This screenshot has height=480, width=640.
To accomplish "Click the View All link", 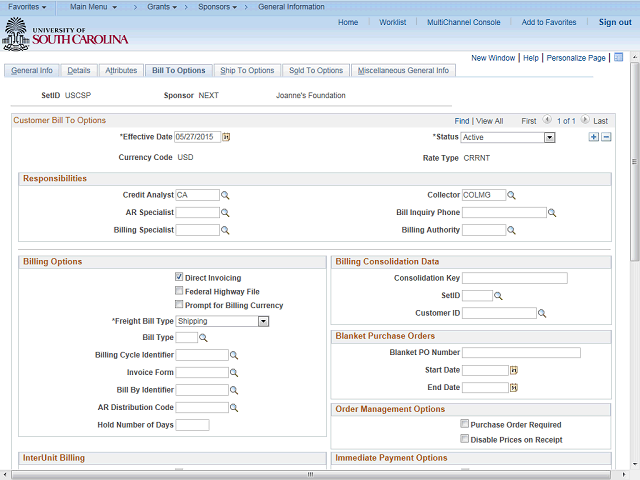I will point(489,121).
